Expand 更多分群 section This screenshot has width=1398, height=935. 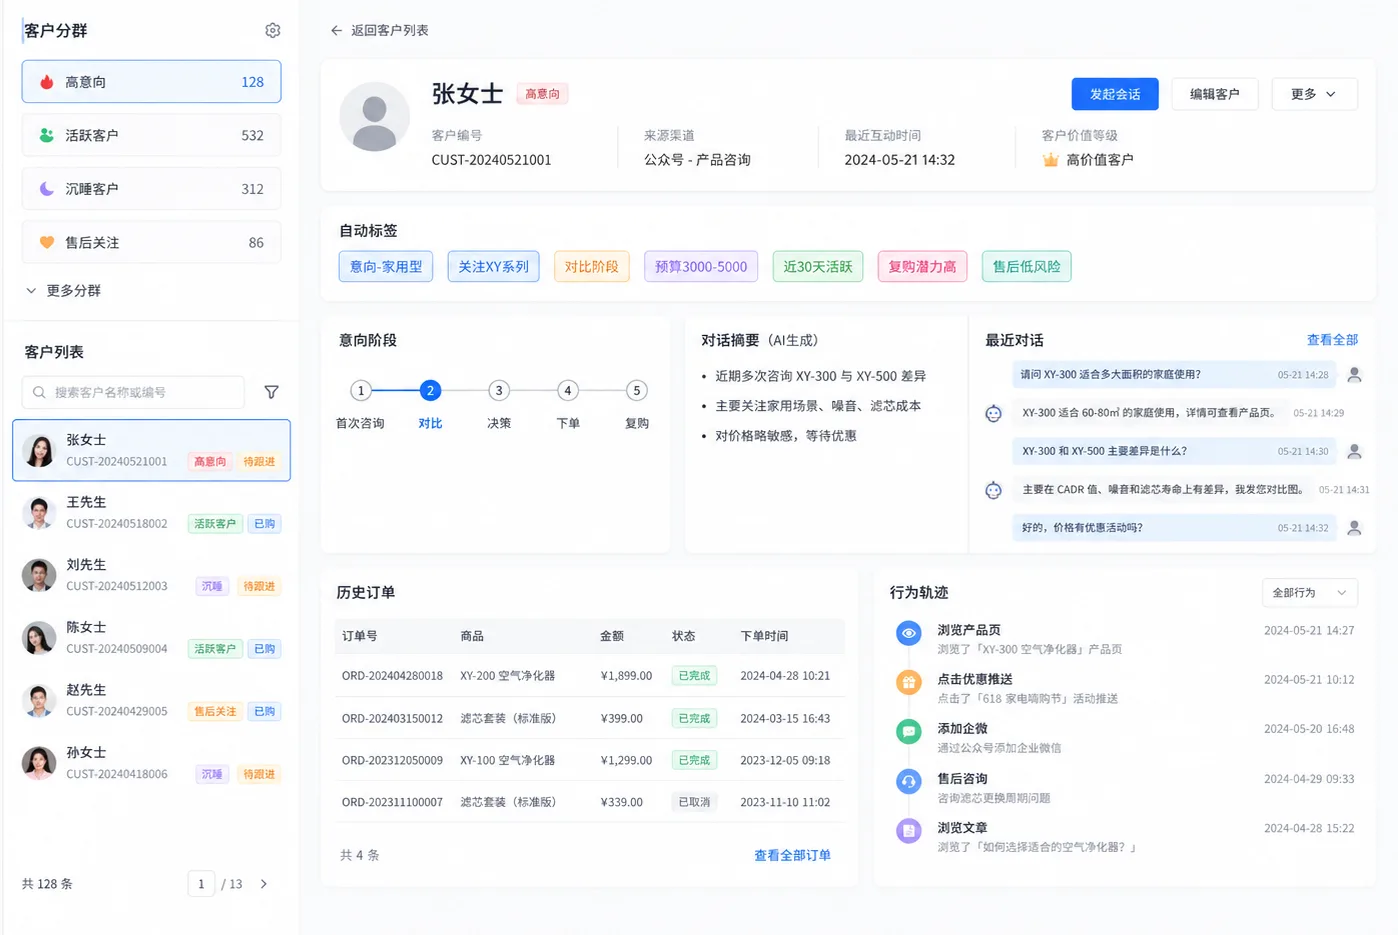point(63,290)
